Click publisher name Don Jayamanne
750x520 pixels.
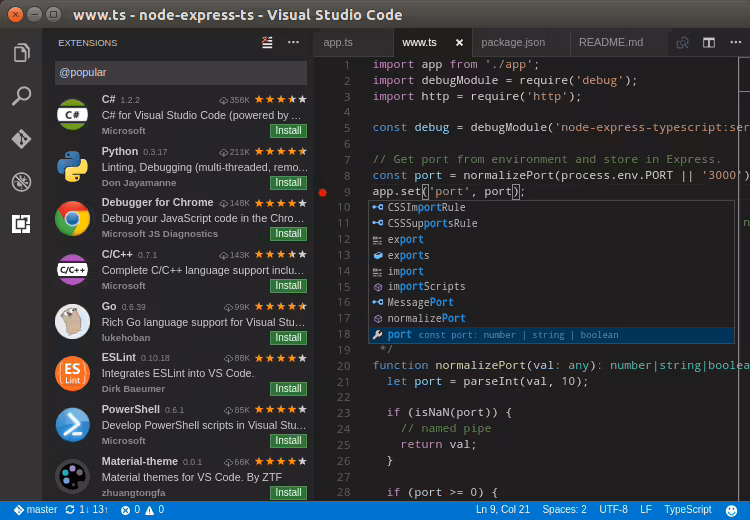(139, 183)
